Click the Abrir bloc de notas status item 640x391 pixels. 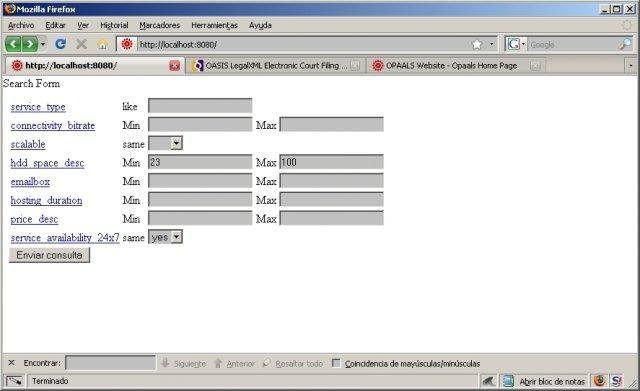[544, 382]
